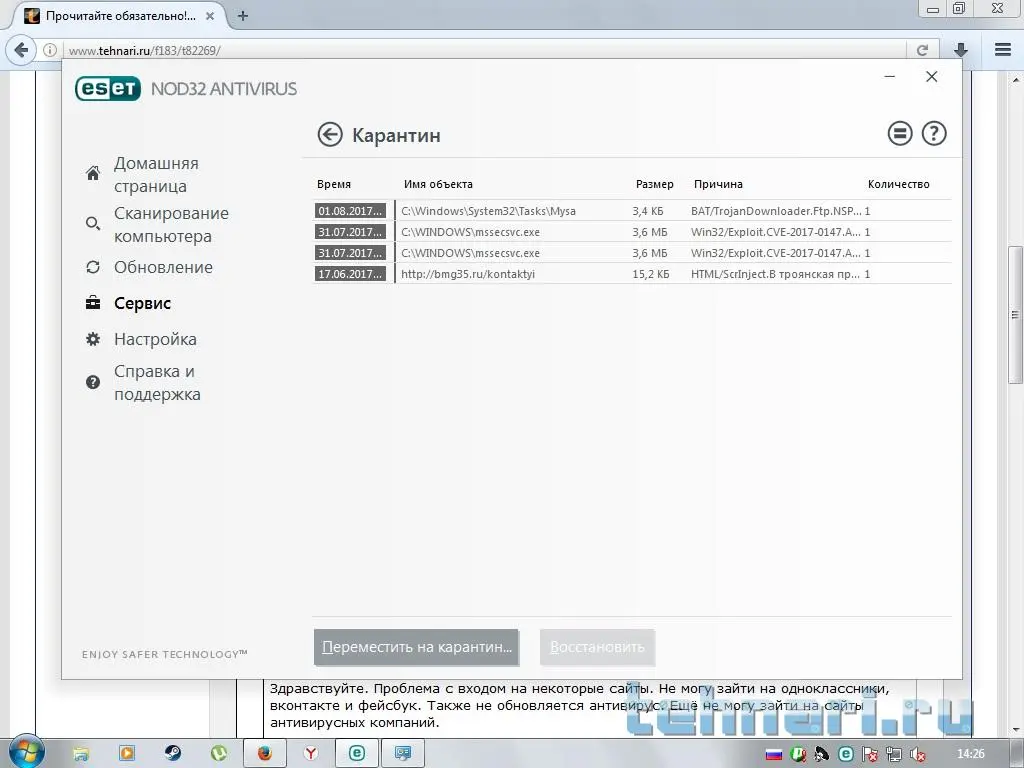Click the network tray icon
1024x768 pixels.
click(x=893, y=755)
